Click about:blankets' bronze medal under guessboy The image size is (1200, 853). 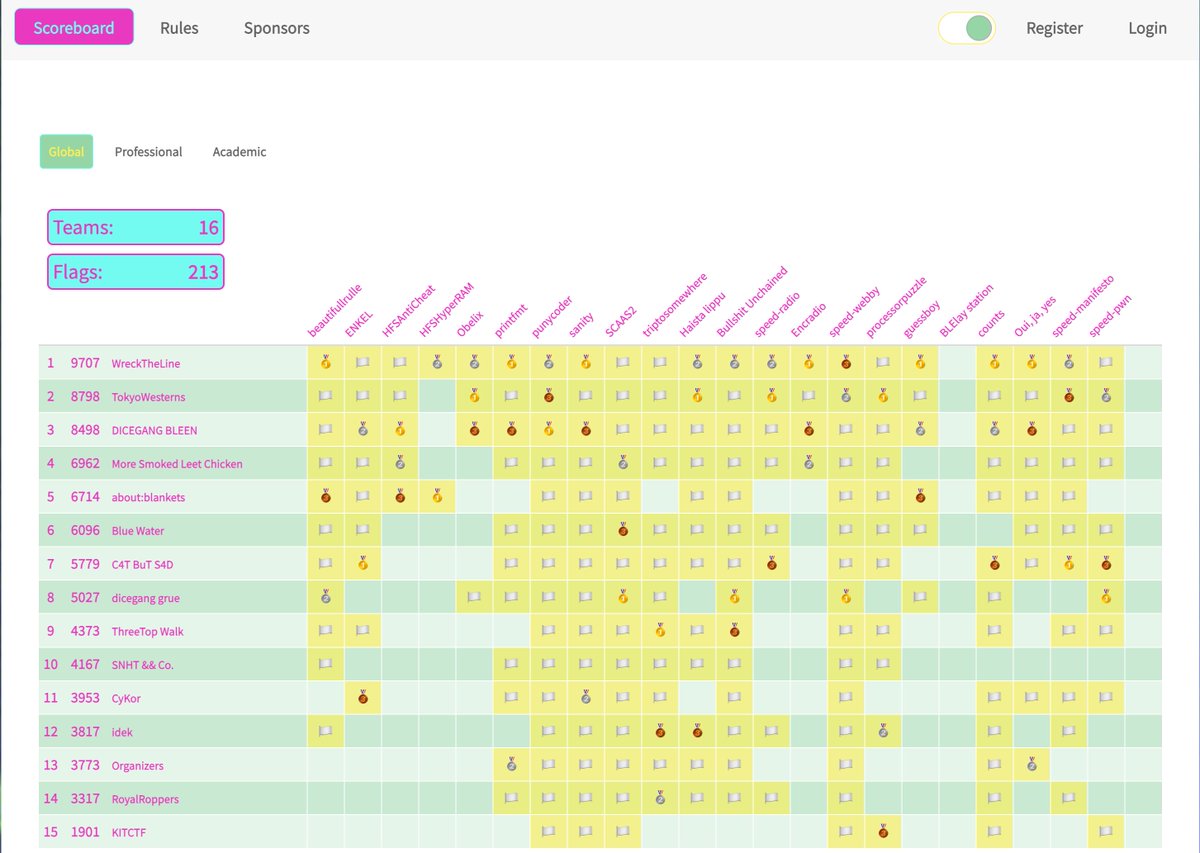920,497
